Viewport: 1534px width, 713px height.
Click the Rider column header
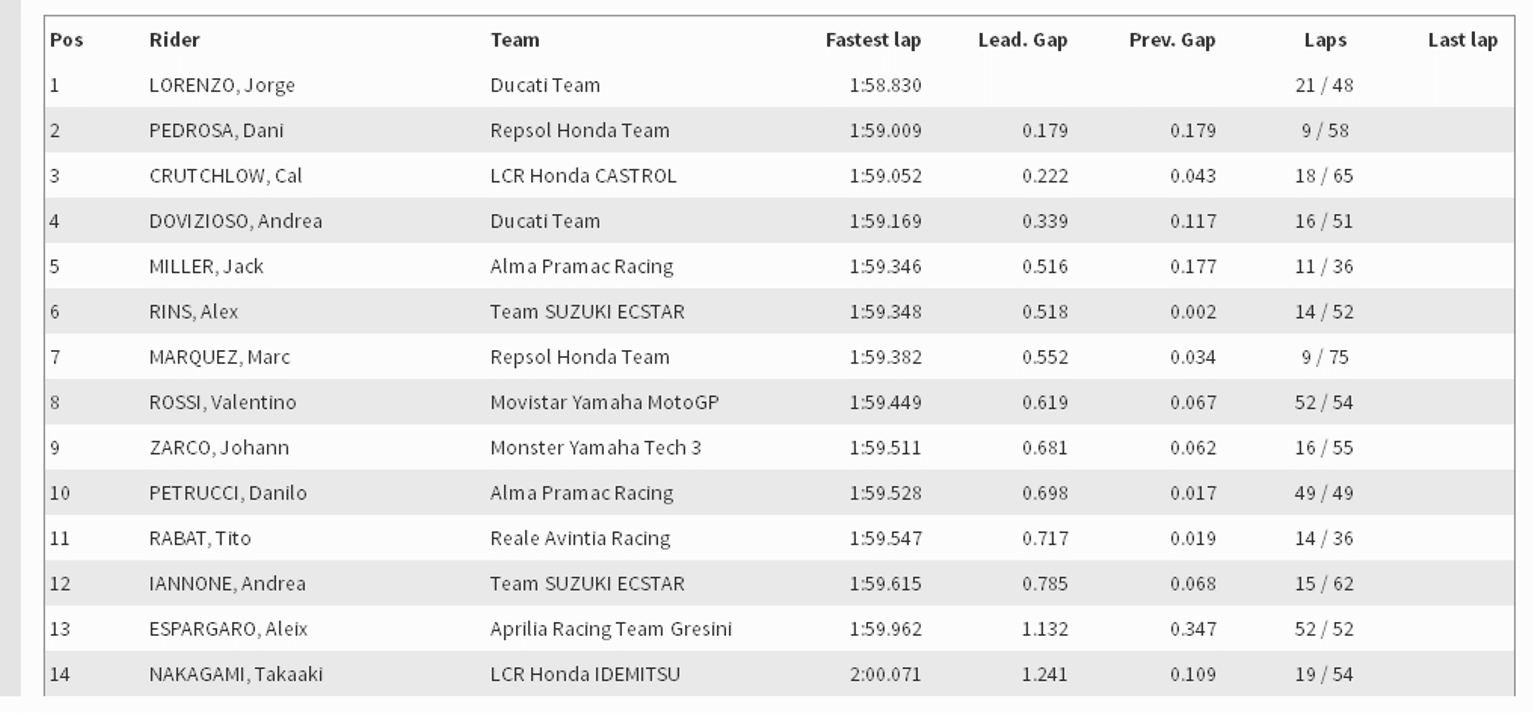click(174, 40)
